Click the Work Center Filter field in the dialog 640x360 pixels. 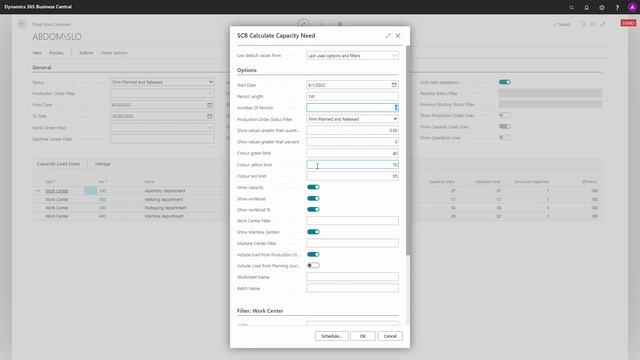(352, 221)
